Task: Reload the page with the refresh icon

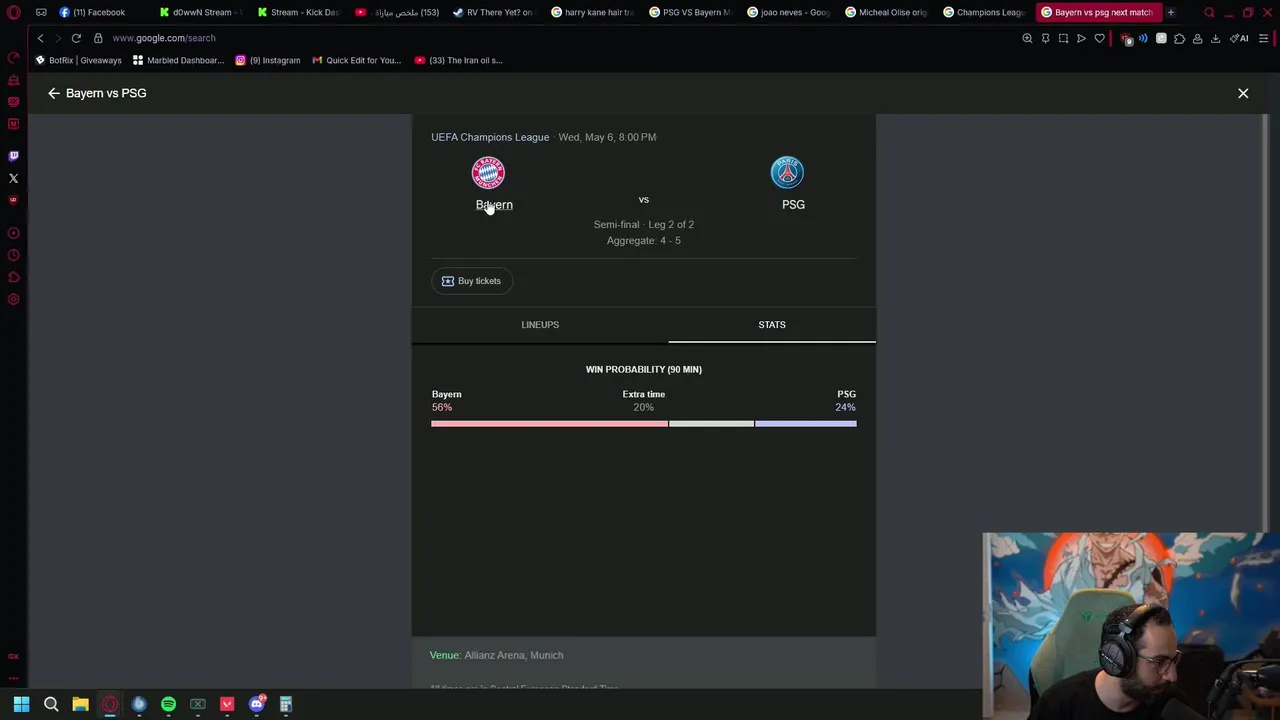Action: click(x=76, y=38)
